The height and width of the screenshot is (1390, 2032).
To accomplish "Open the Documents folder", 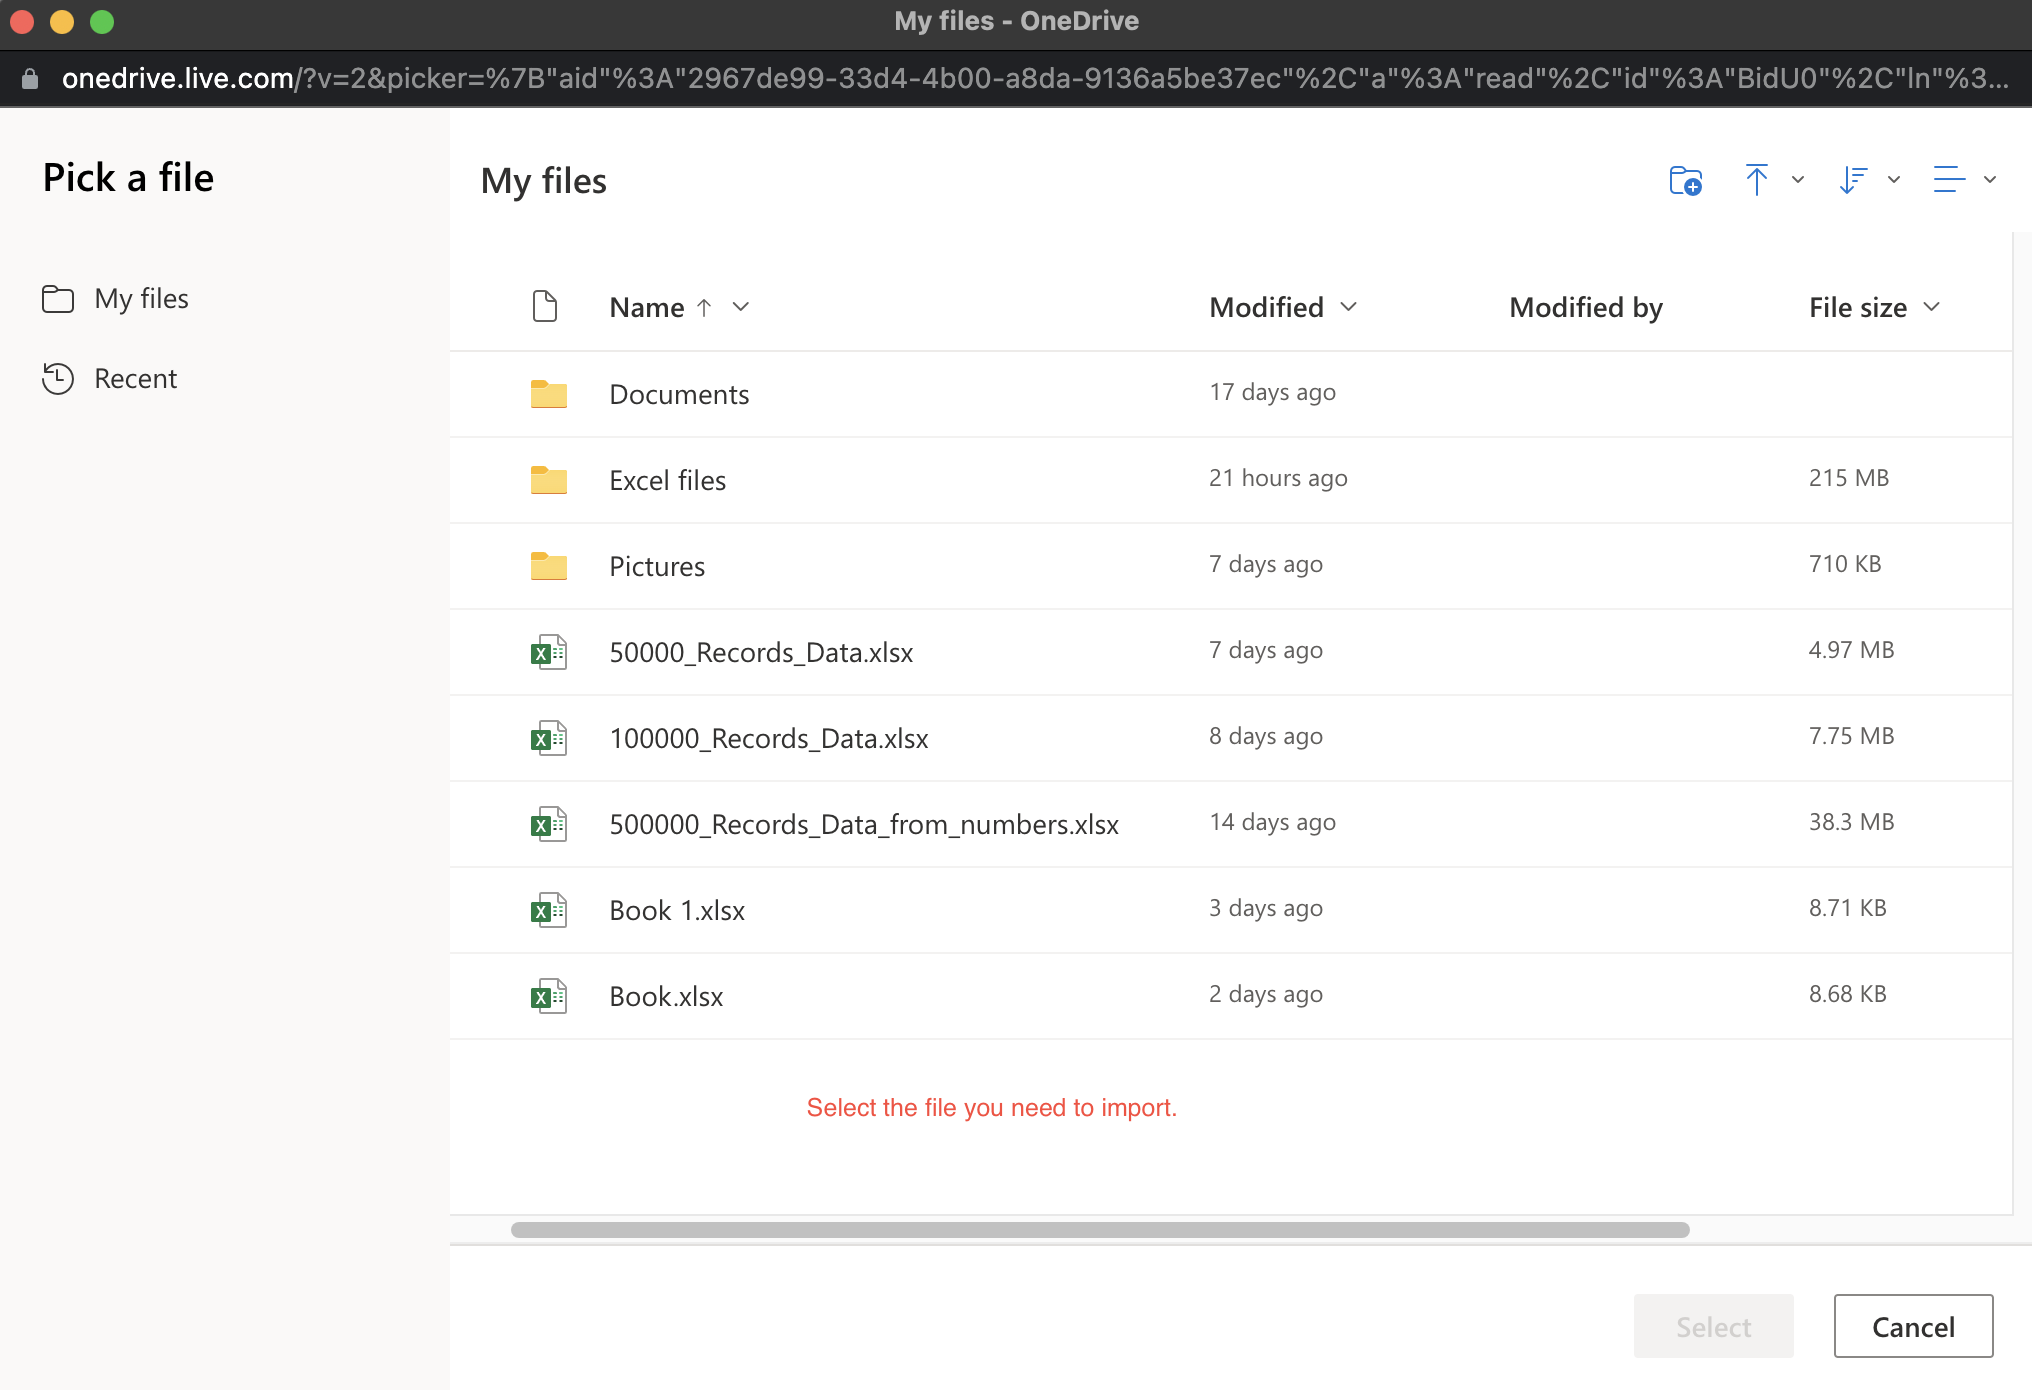I will point(679,394).
